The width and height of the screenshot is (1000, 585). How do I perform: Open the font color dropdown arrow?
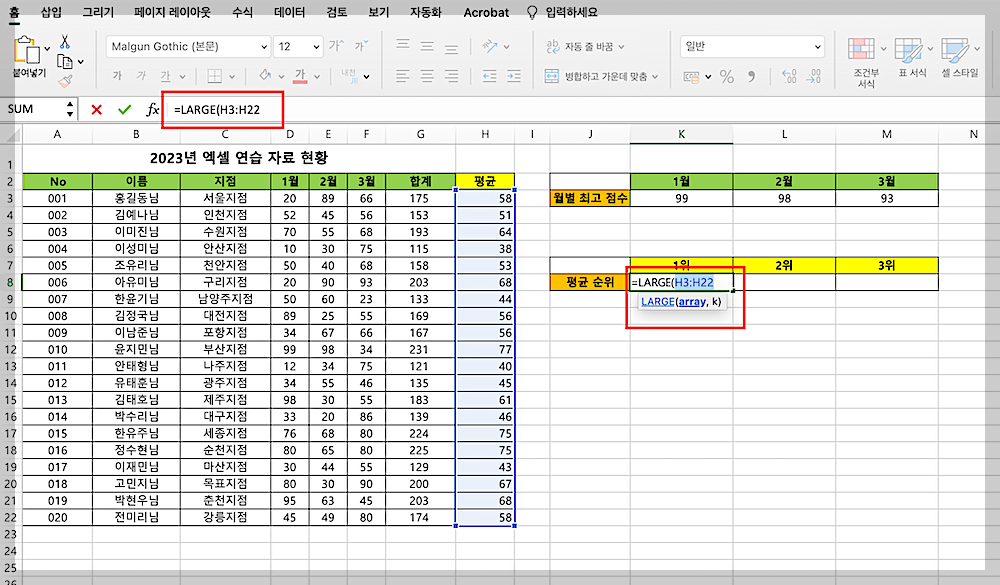pos(316,77)
